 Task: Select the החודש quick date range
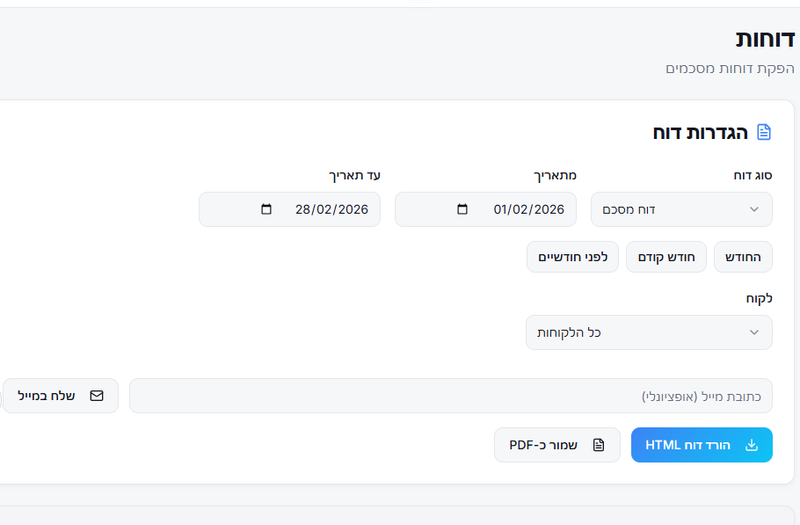click(743, 257)
